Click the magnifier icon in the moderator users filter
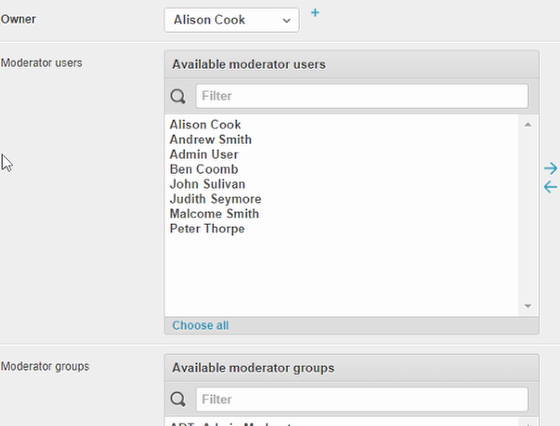Image resolution: width=560 pixels, height=426 pixels. (x=178, y=96)
